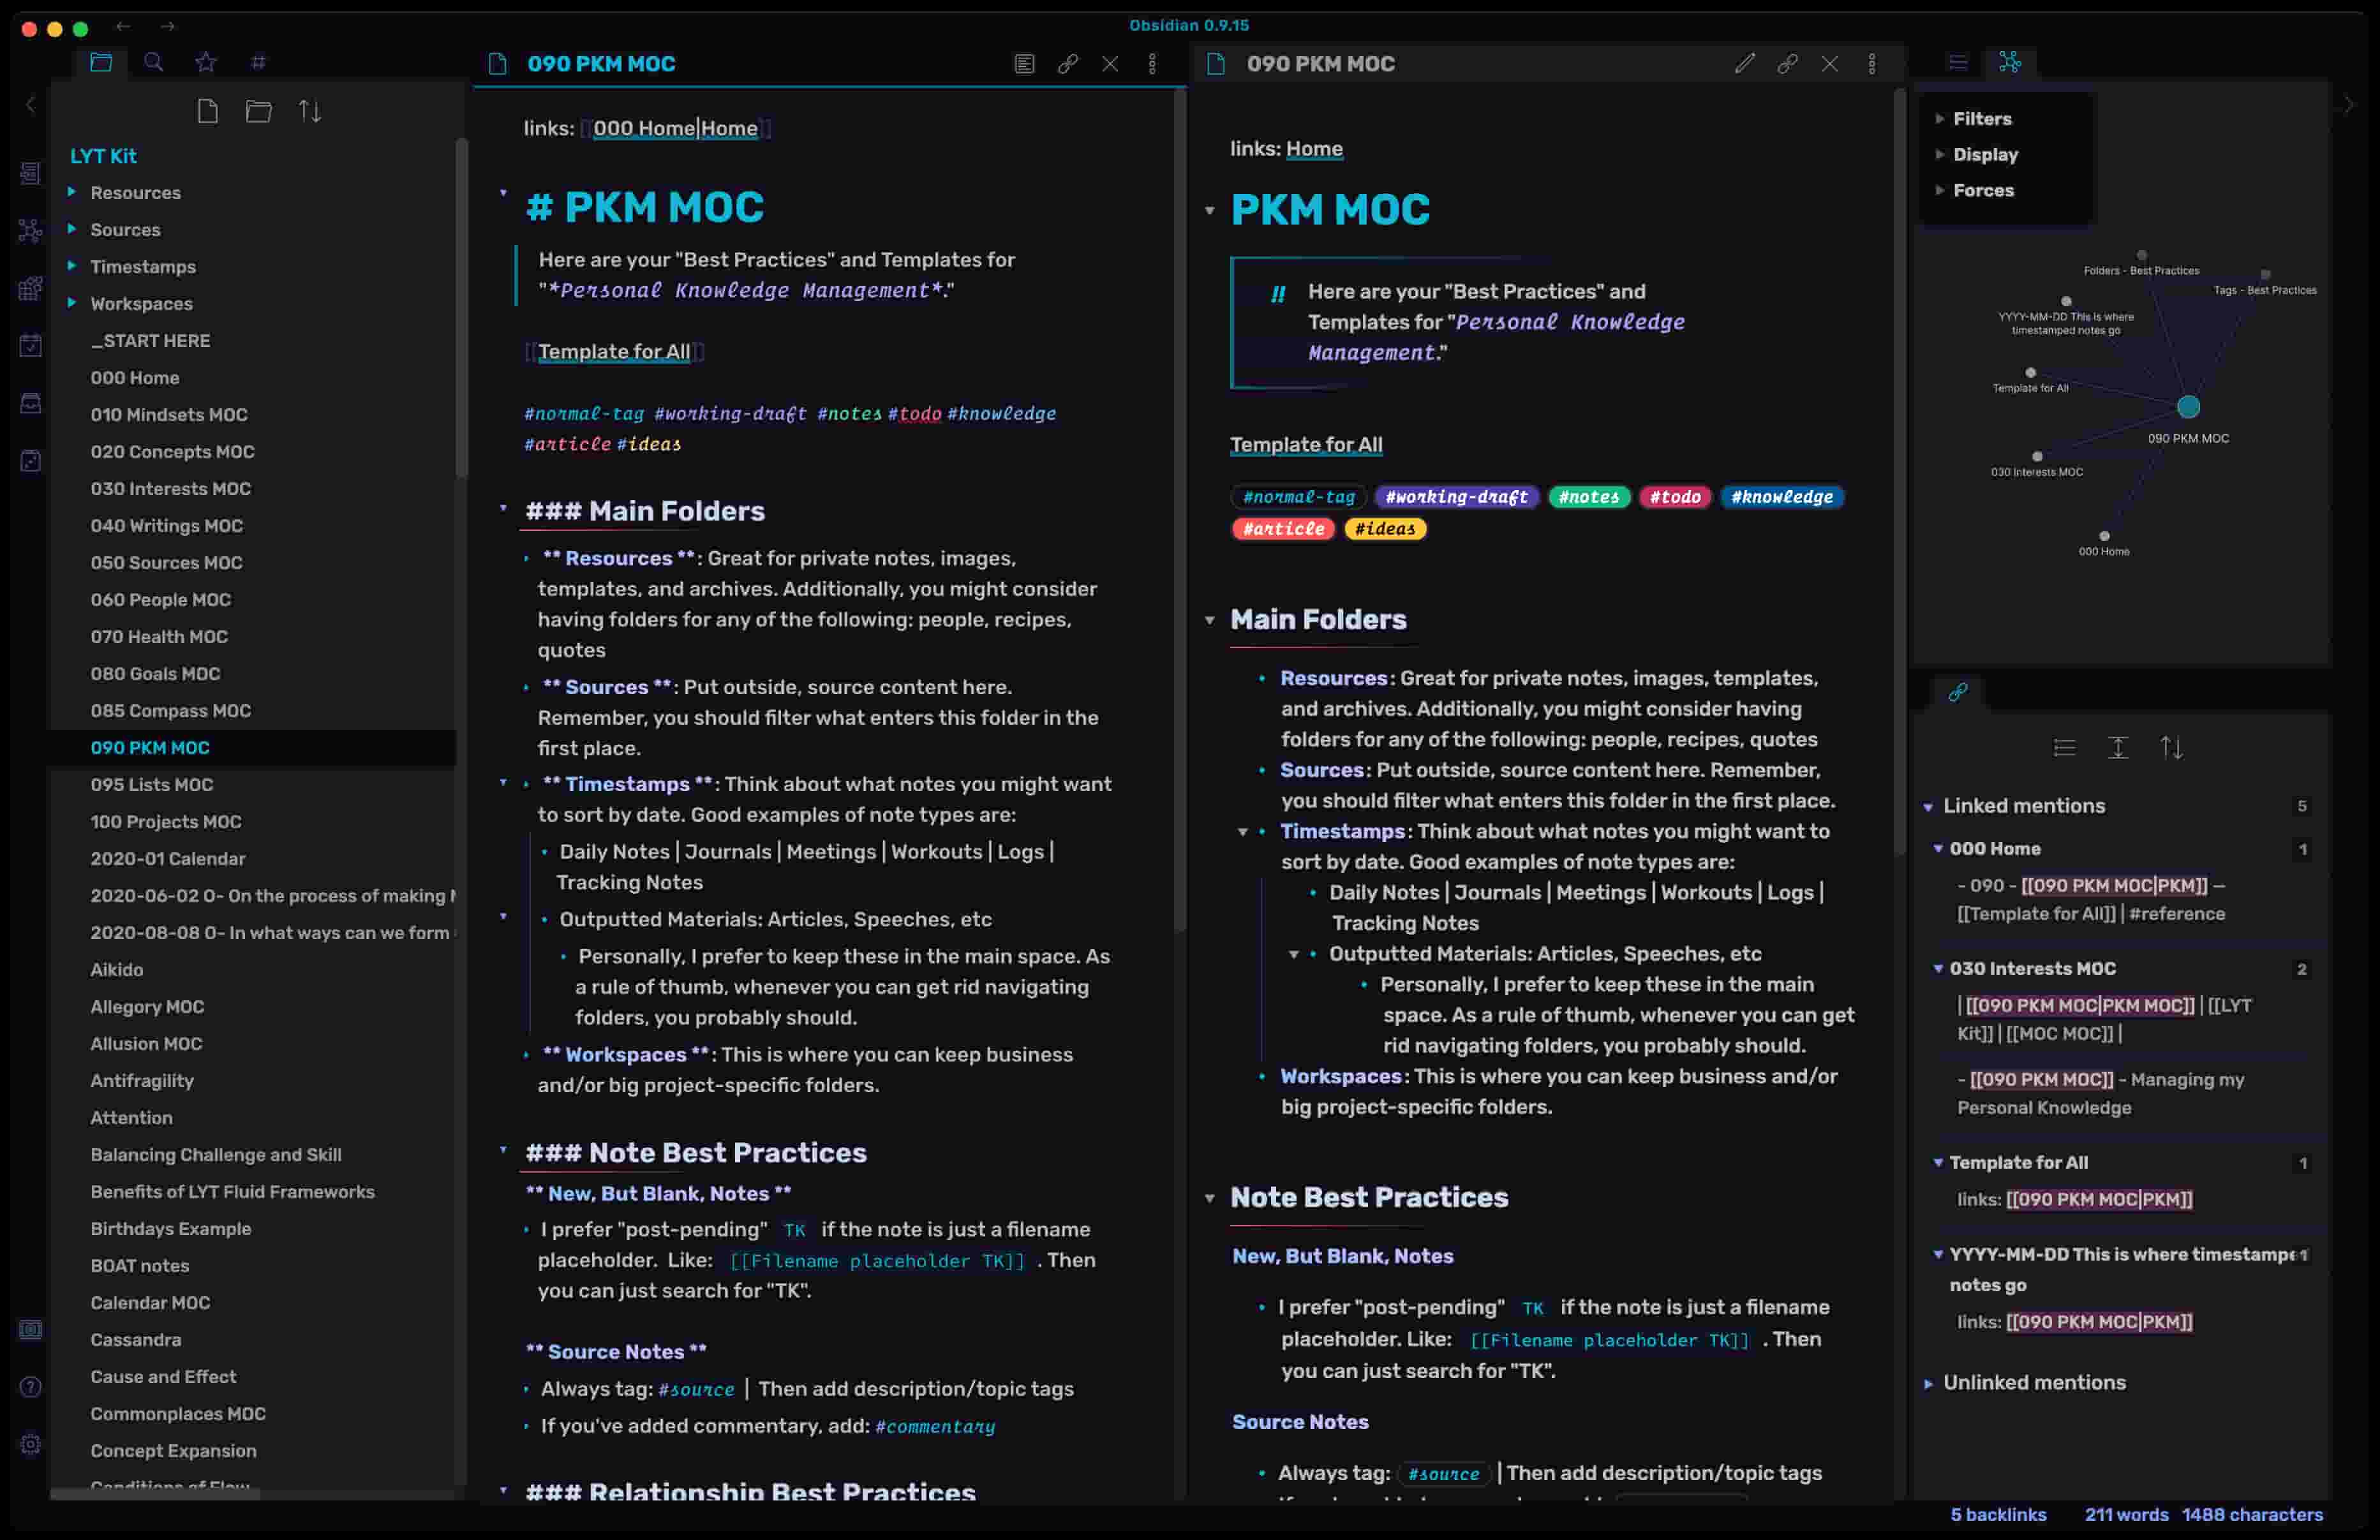Collapse the right sidebar with the chevron
Screen dimensions: 2380x1540
tap(2348, 104)
